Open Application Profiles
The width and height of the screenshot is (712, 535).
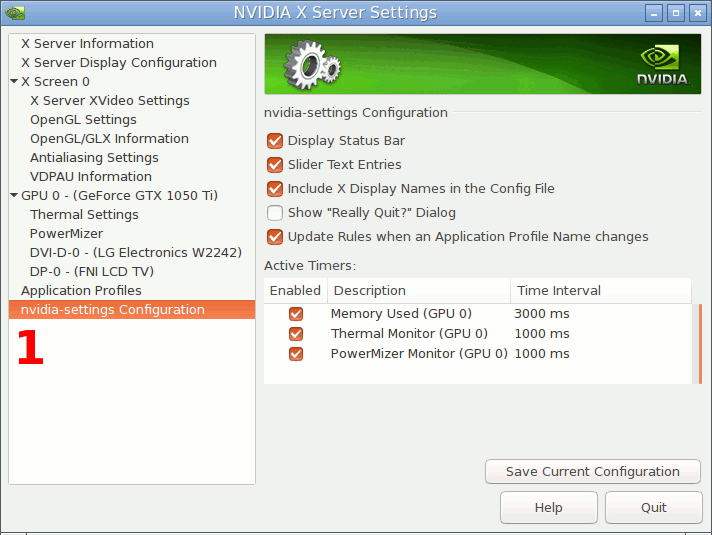[x=81, y=291]
